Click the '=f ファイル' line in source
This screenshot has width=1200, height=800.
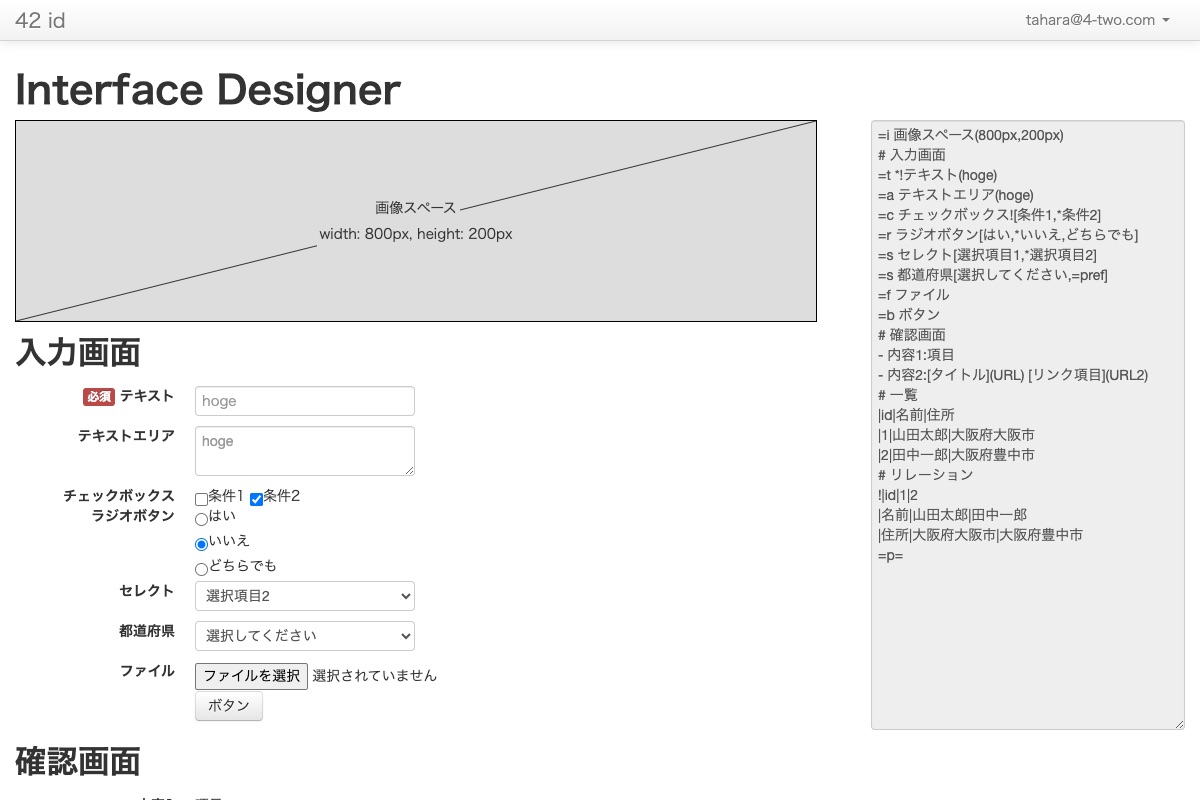click(914, 295)
